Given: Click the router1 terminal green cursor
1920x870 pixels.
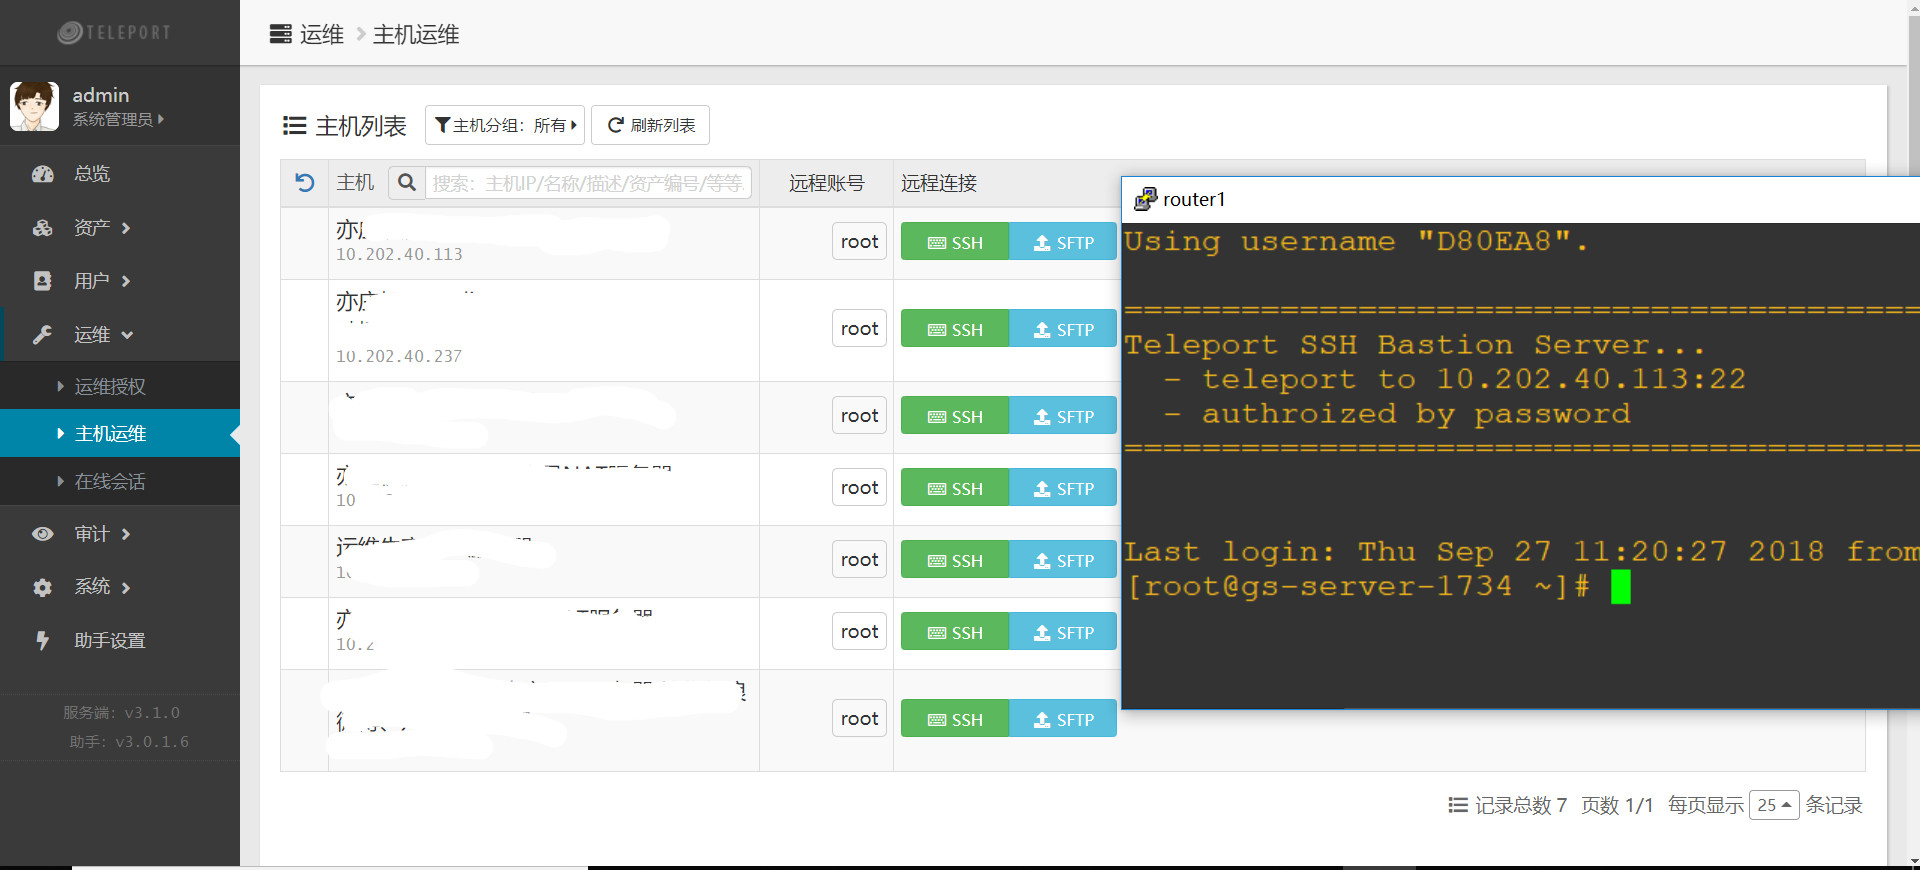Looking at the screenshot, I should click(x=1621, y=587).
